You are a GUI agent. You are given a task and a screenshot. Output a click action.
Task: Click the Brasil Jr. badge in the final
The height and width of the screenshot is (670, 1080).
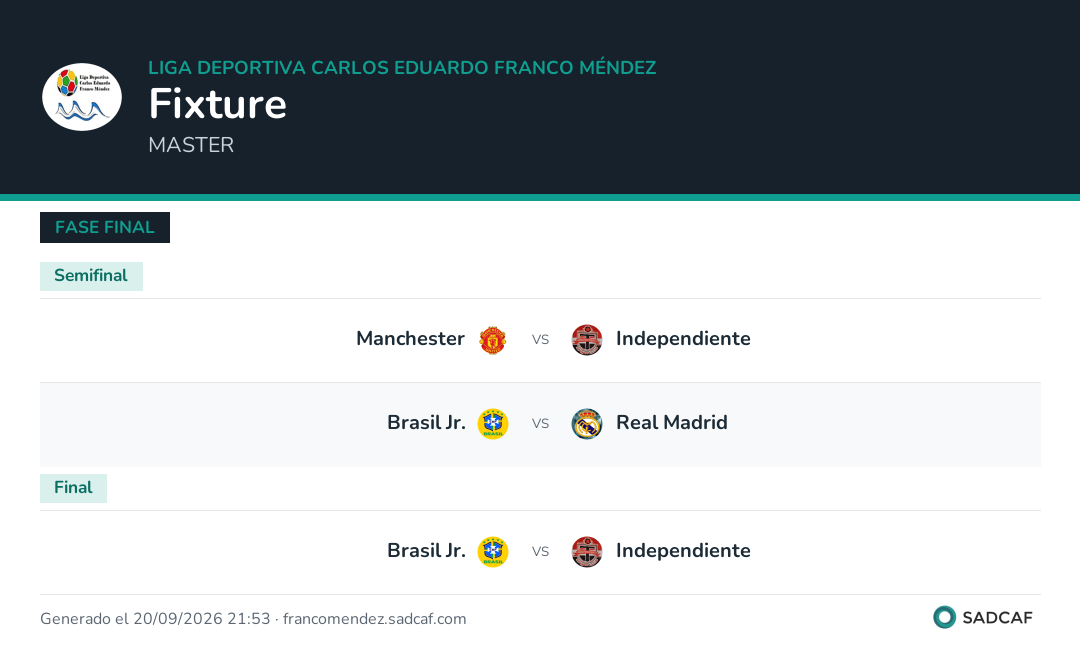tap(492, 552)
